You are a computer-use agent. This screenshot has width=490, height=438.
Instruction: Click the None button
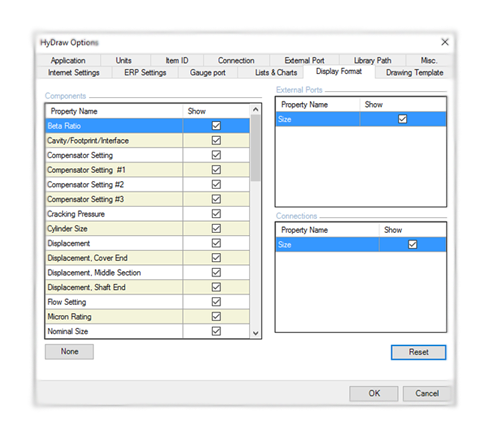69,352
